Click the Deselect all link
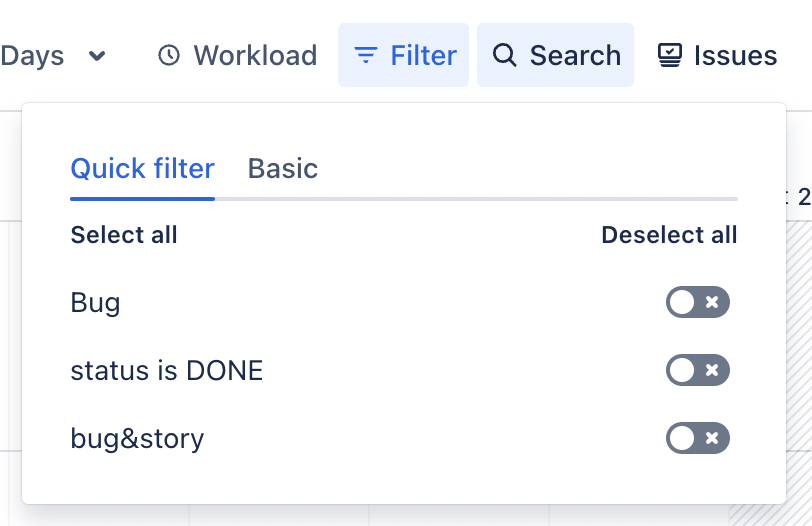This screenshot has width=812, height=526. tap(669, 235)
